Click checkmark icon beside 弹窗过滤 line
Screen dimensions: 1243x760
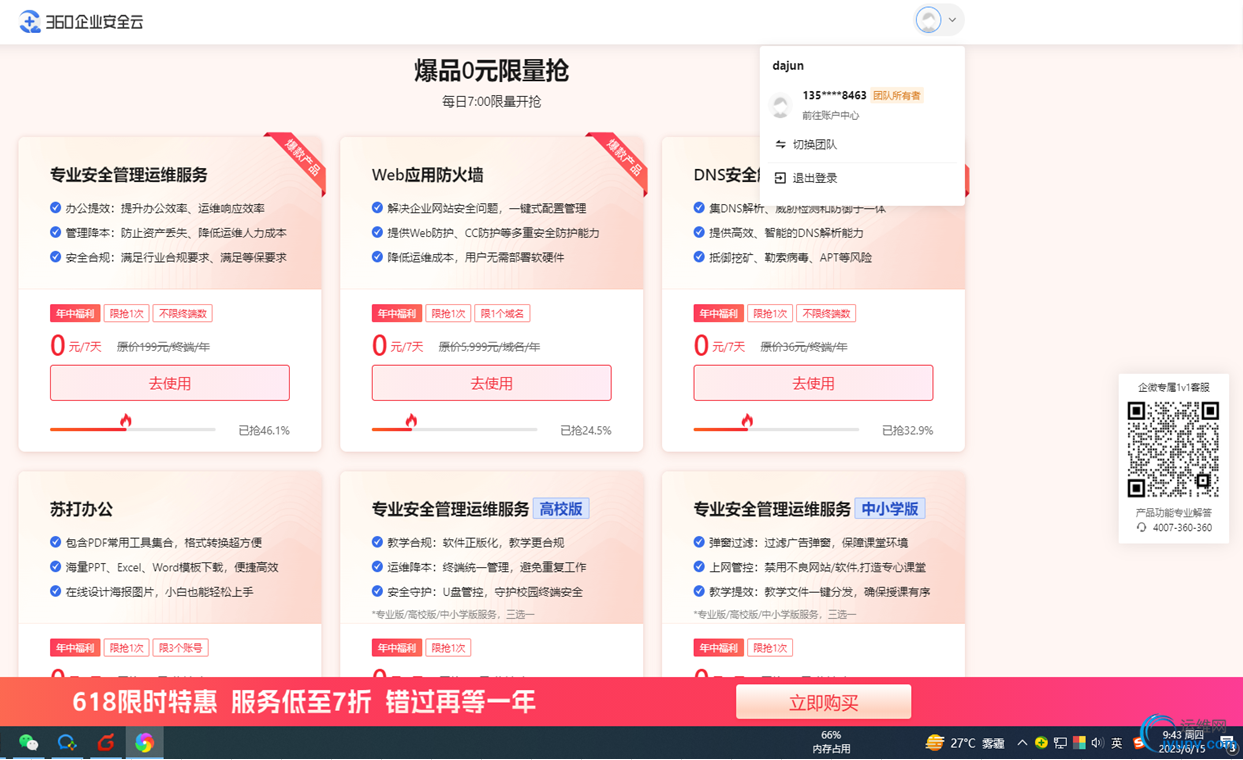point(699,542)
